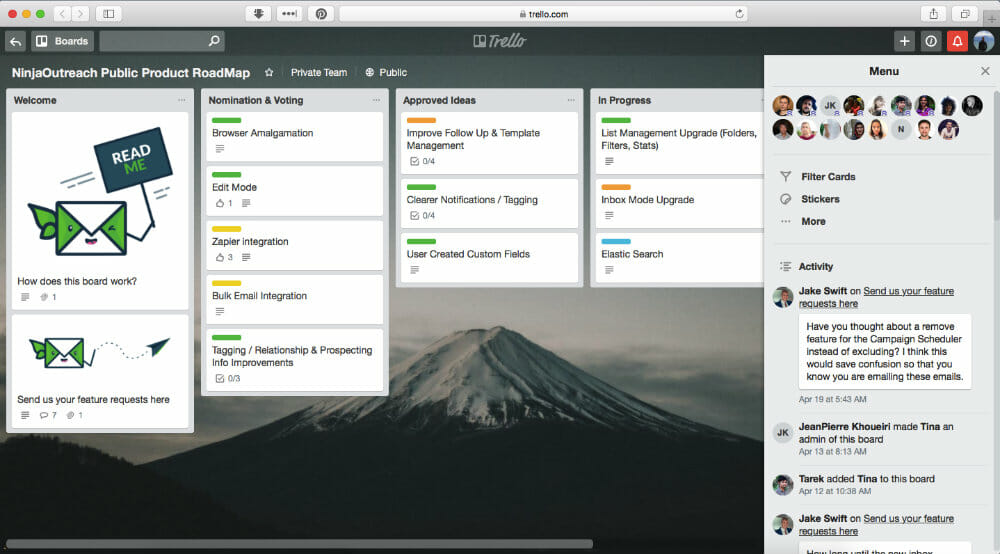Click the 0/3 checklist badge
The image size is (1000, 554).
click(x=228, y=379)
